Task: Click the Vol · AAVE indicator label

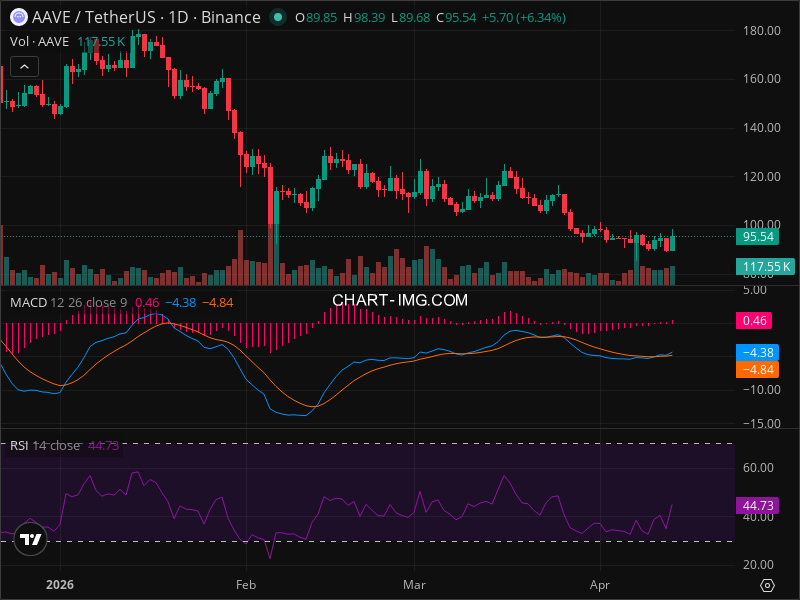Action: [39, 41]
